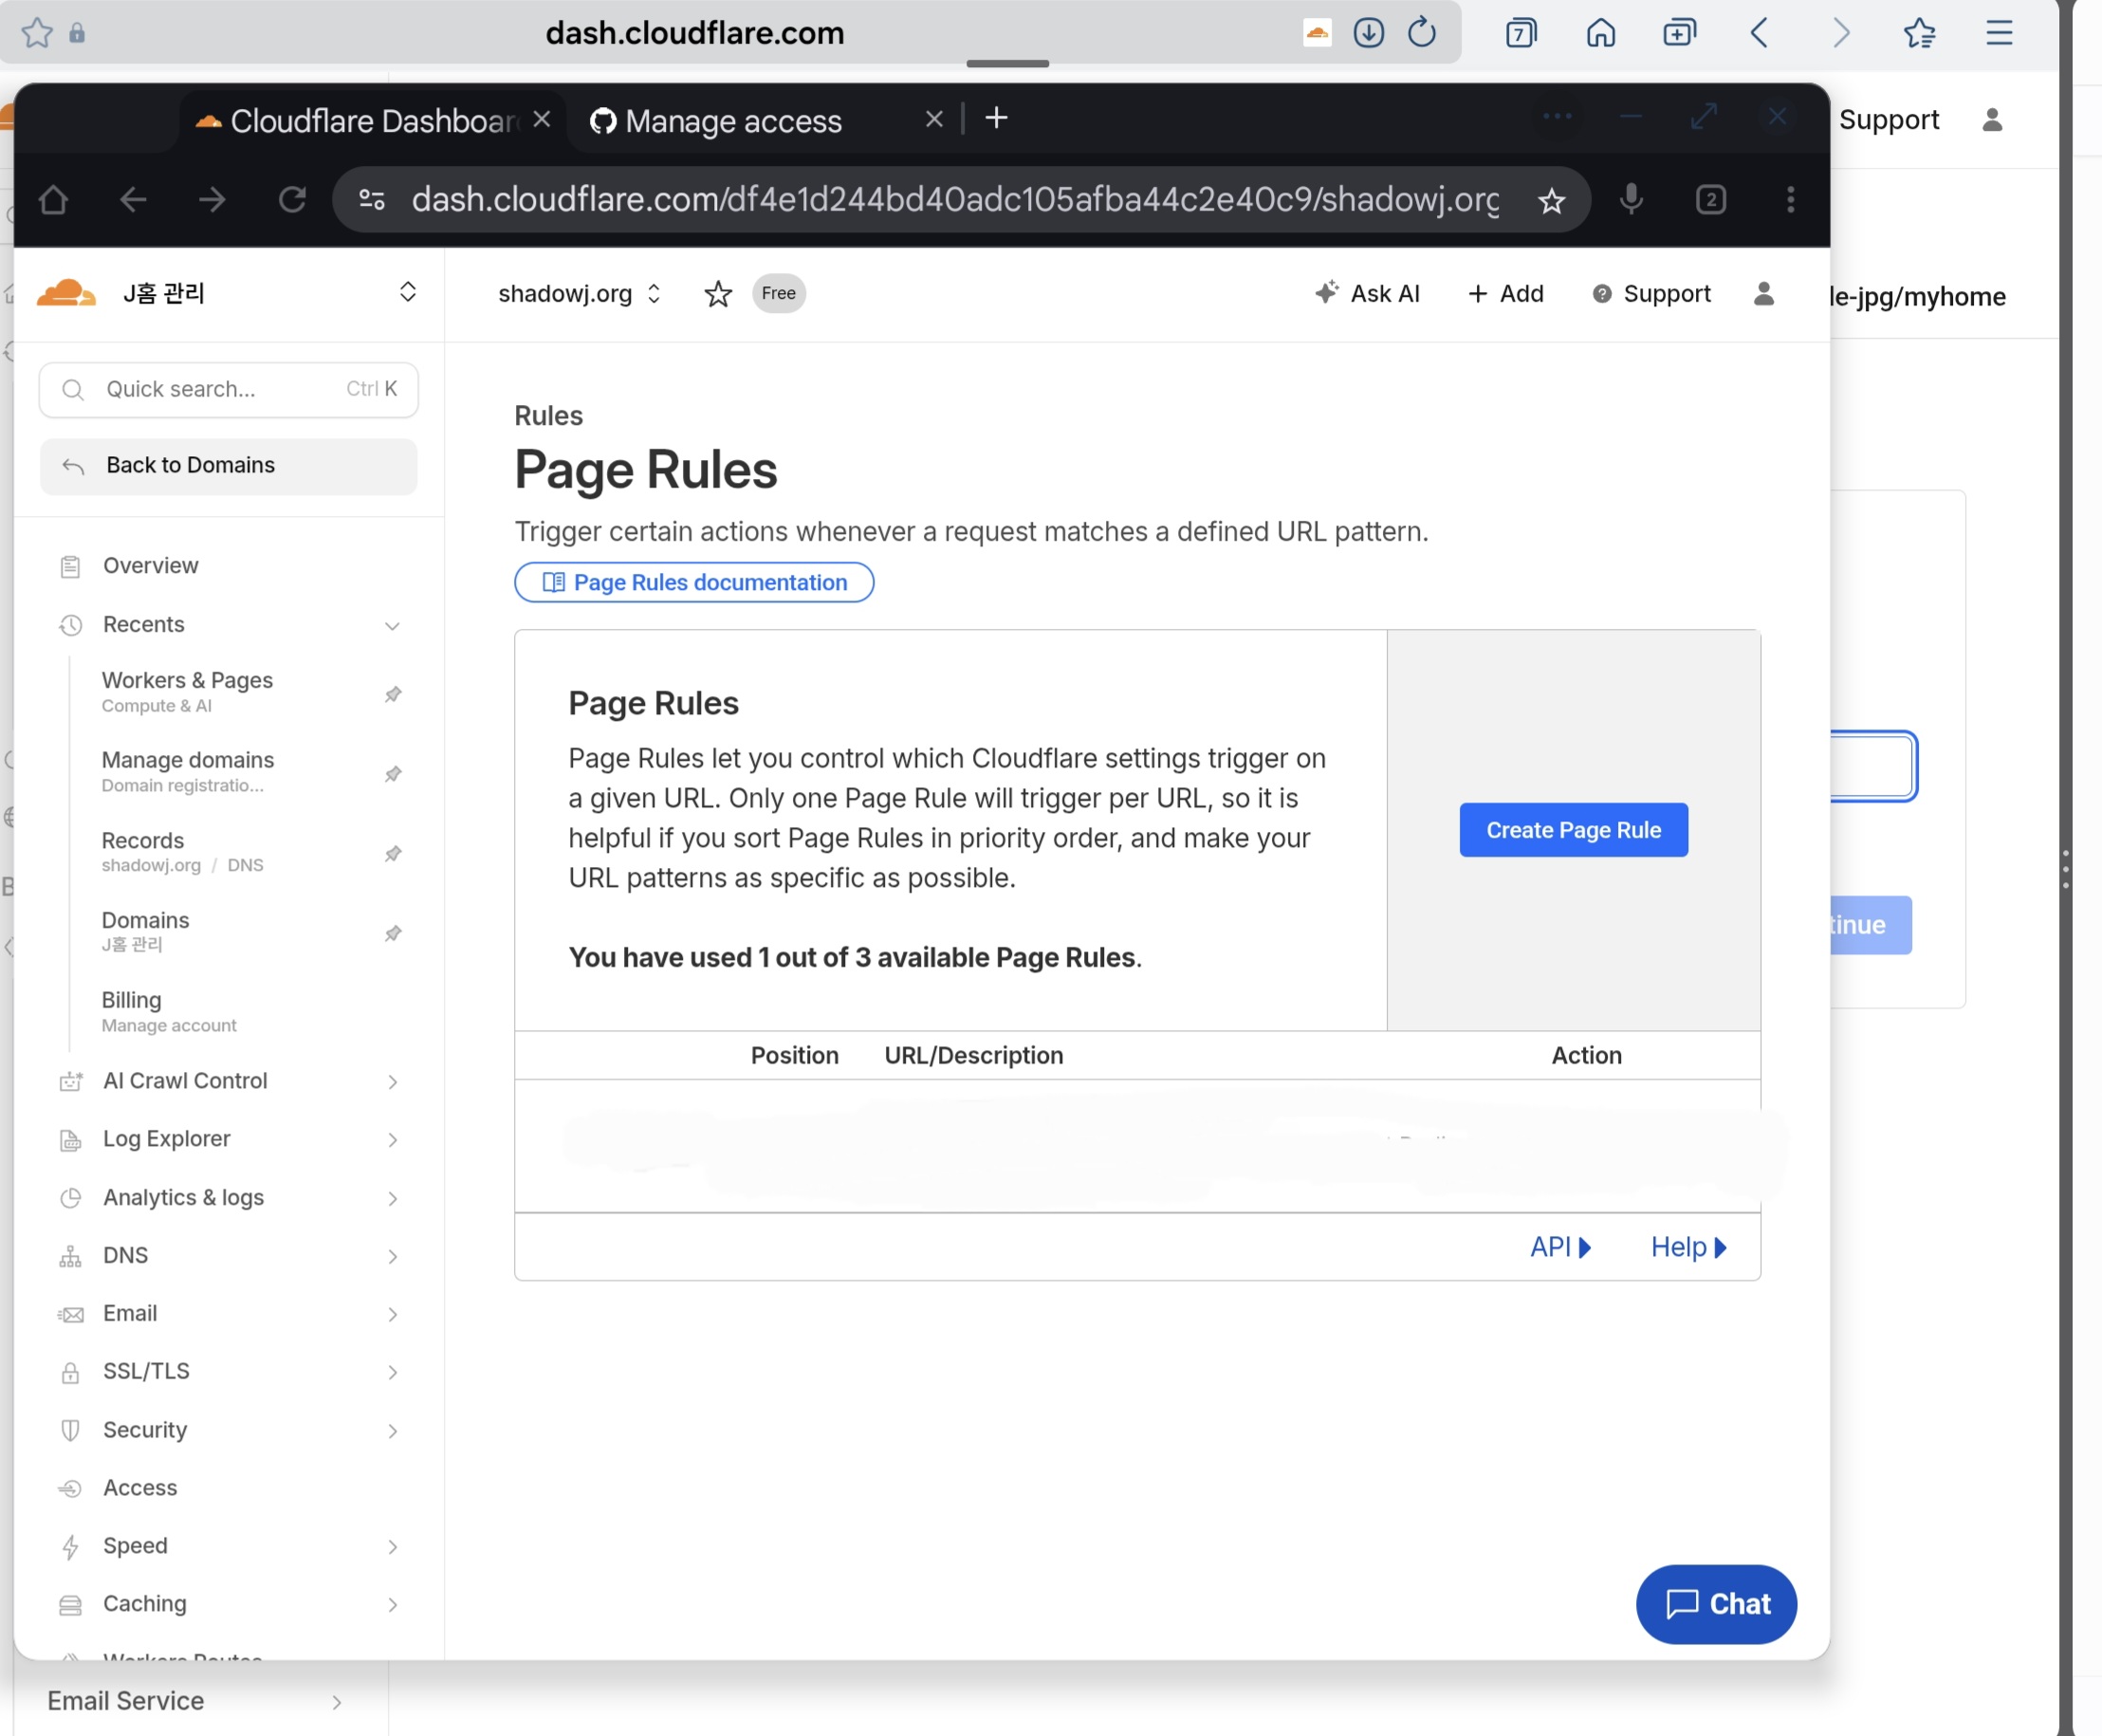Switch to the Manage access tab
The height and width of the screenshot is (1736, 2102).
click(x=733, y=121)
